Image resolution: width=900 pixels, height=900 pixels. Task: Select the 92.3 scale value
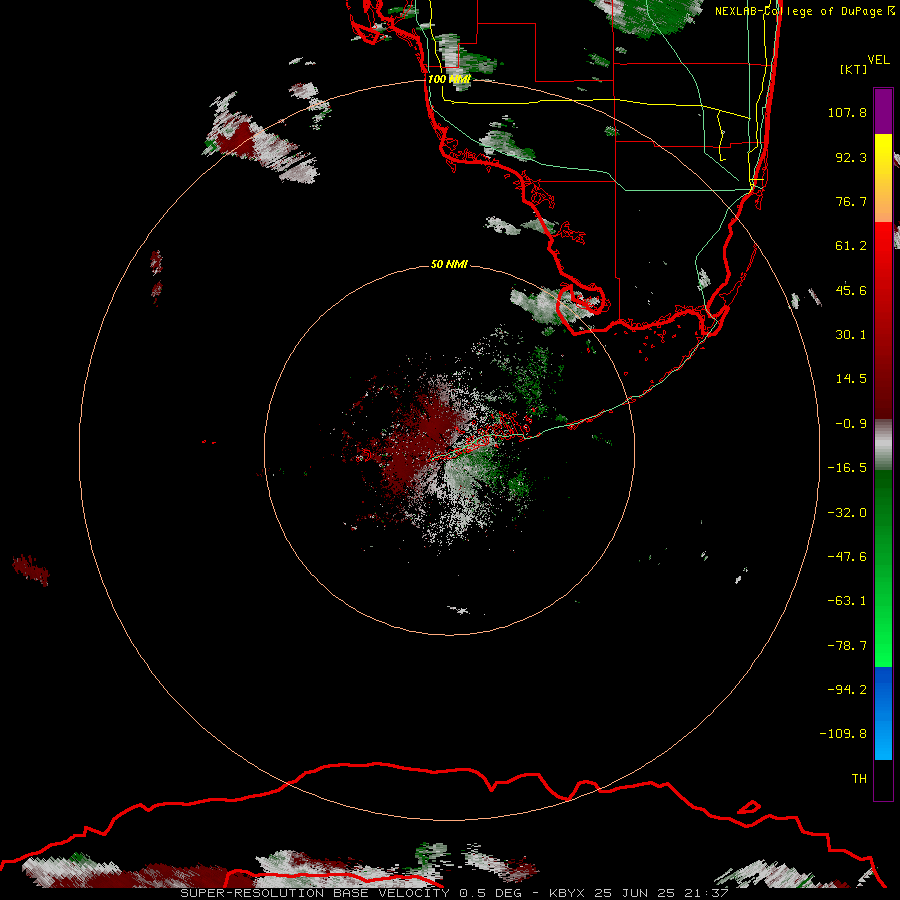click(851, 157)
